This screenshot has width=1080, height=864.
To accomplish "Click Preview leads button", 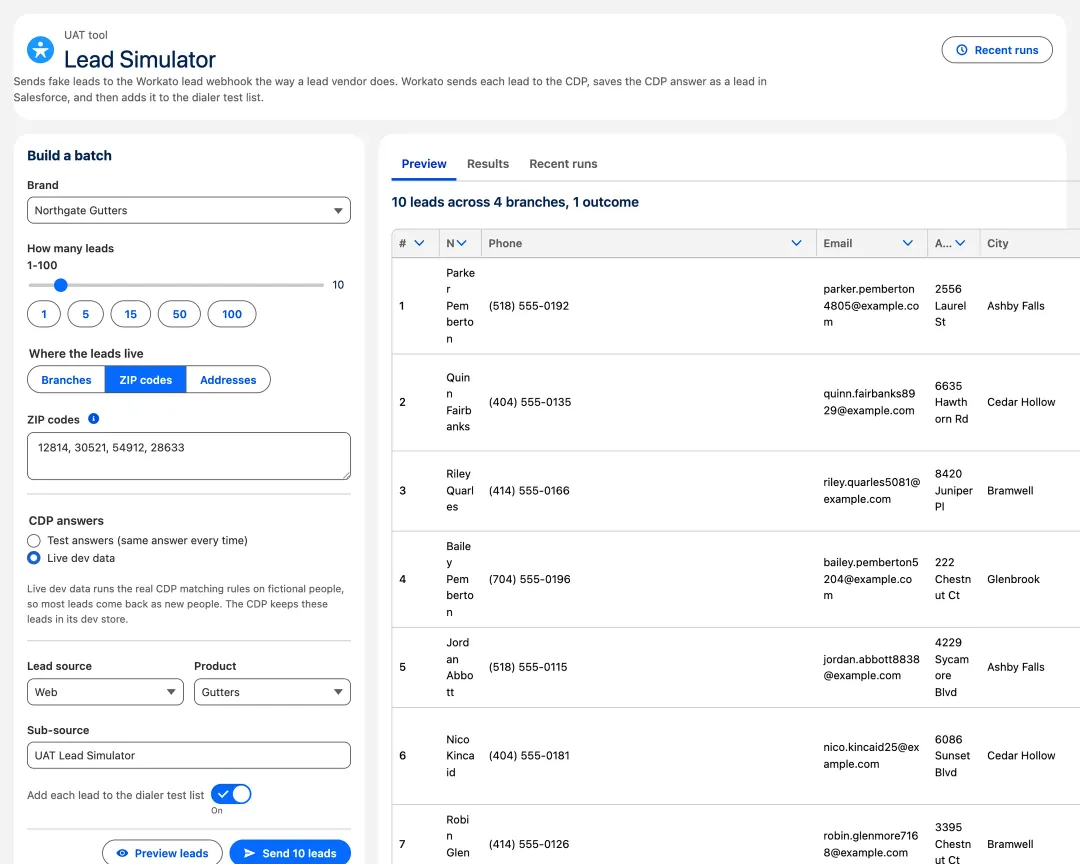I will click(163, 852).
